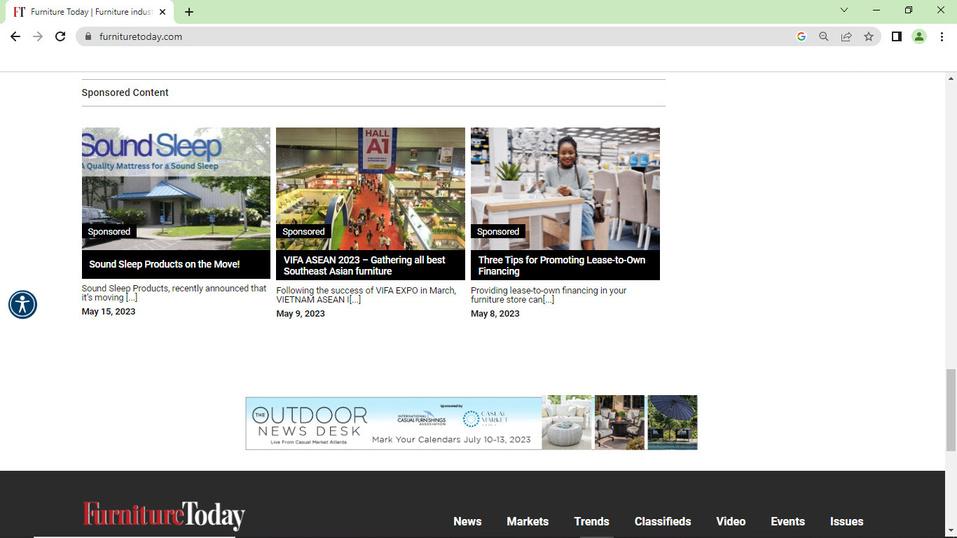Open Issues in footer navigation
Screen dimensions: 957x538
coord(847,522)
